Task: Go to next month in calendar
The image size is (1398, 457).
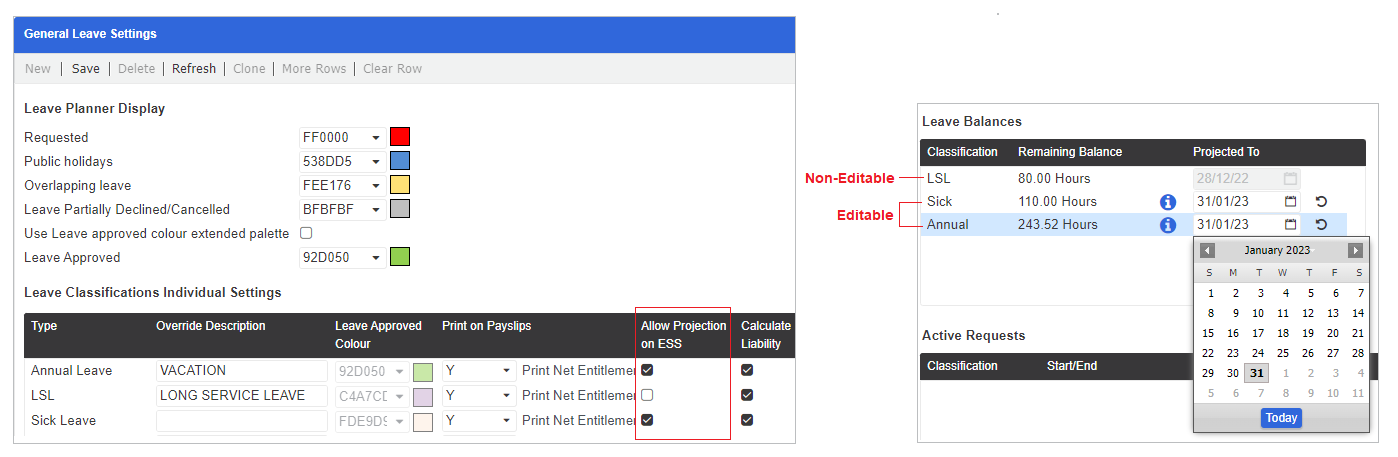Action: (x=1355, y=251)
